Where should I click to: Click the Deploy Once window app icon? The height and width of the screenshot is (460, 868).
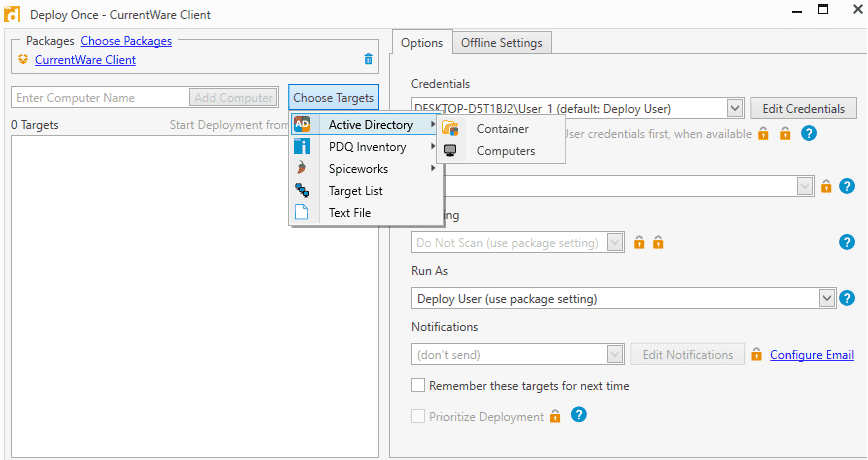12,14
